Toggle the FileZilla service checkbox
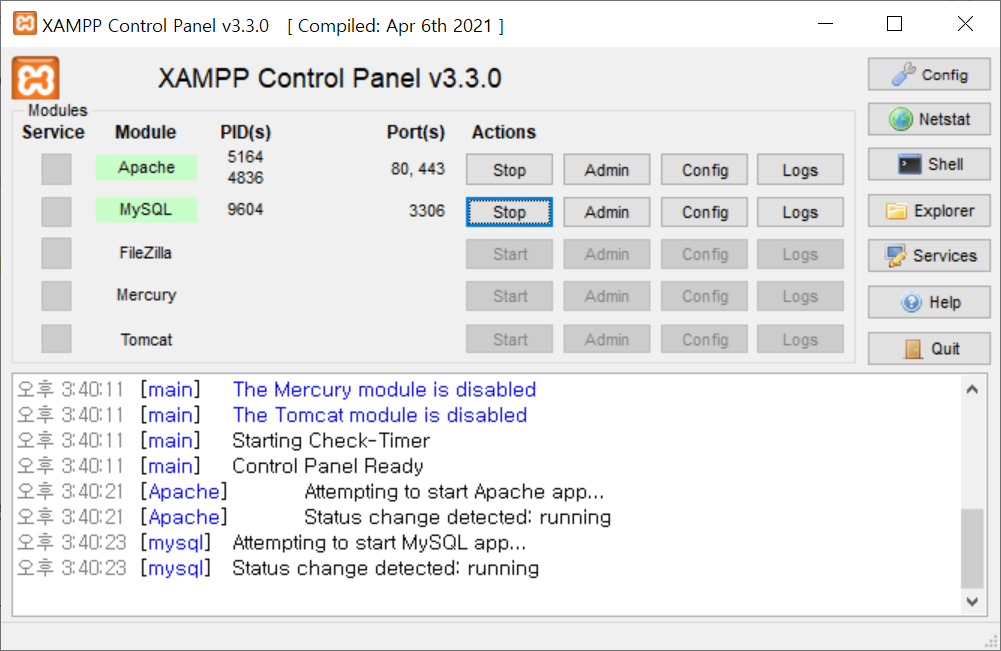Viewport: 1001px width, 651px height. (x=56, y=253)
